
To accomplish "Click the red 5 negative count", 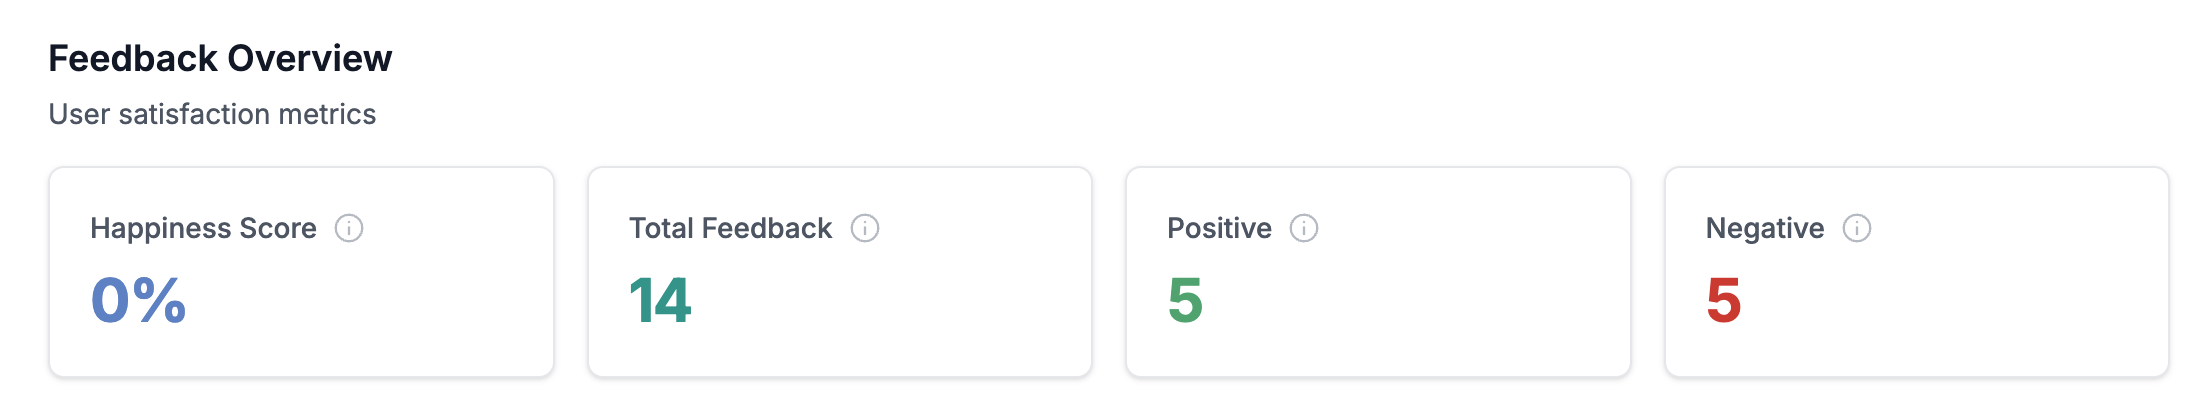I will 1723,300.
